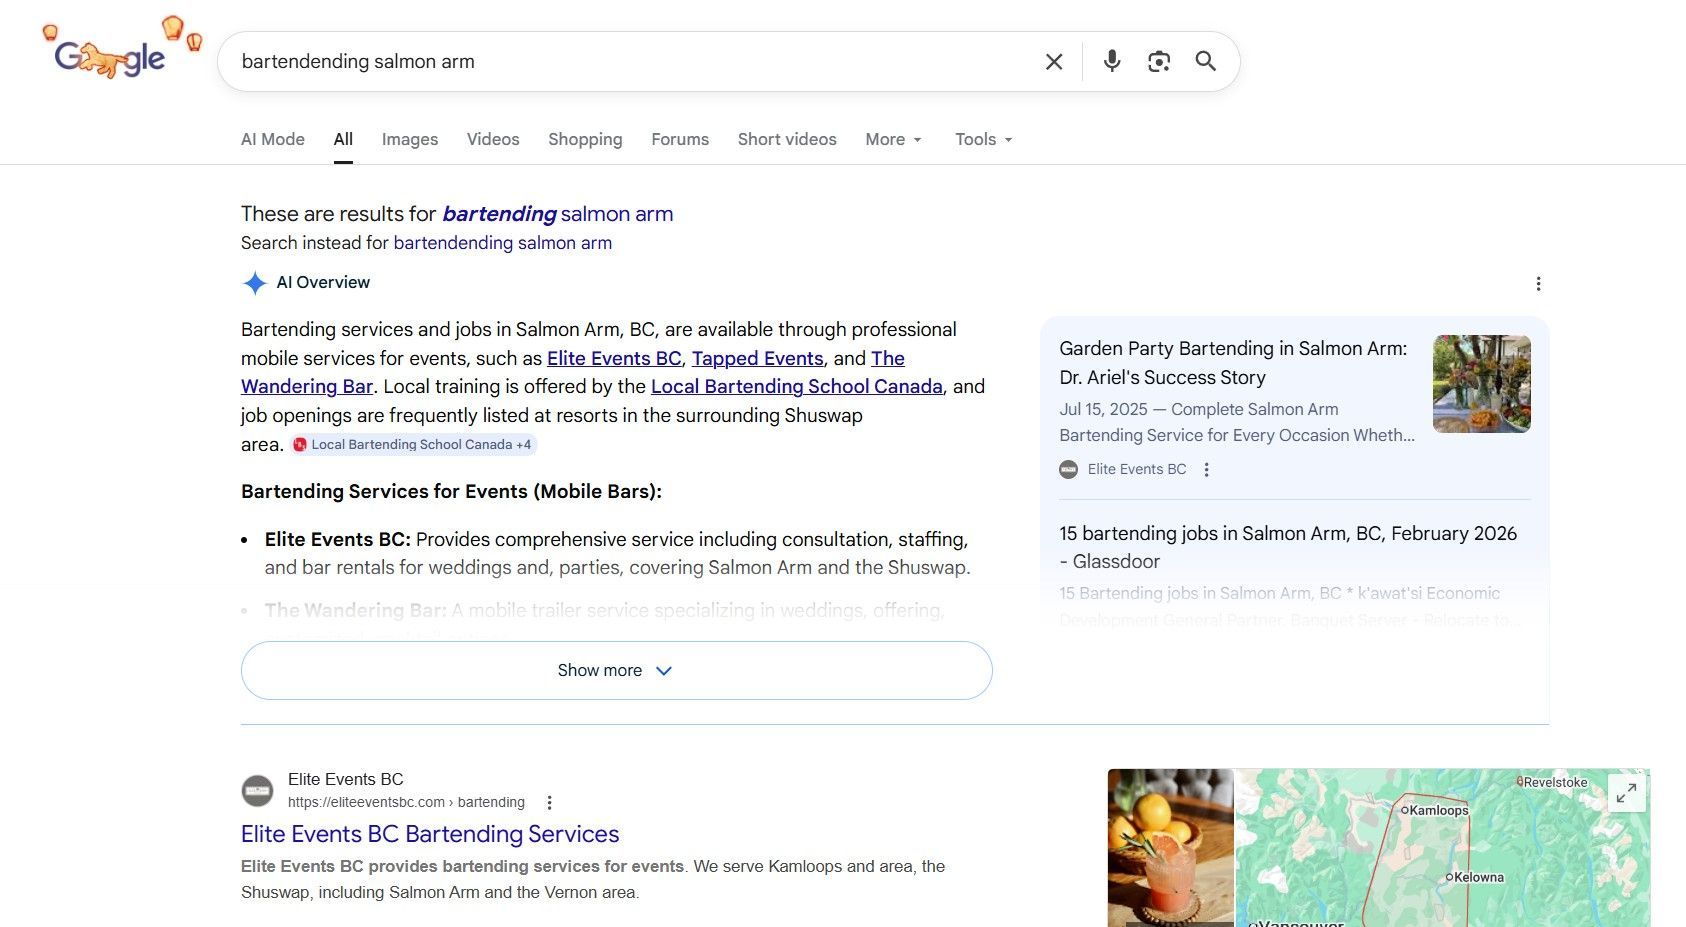Click the AI Overview sparkle icon
Screen dimensions: 1686x927
coord(256,283)
